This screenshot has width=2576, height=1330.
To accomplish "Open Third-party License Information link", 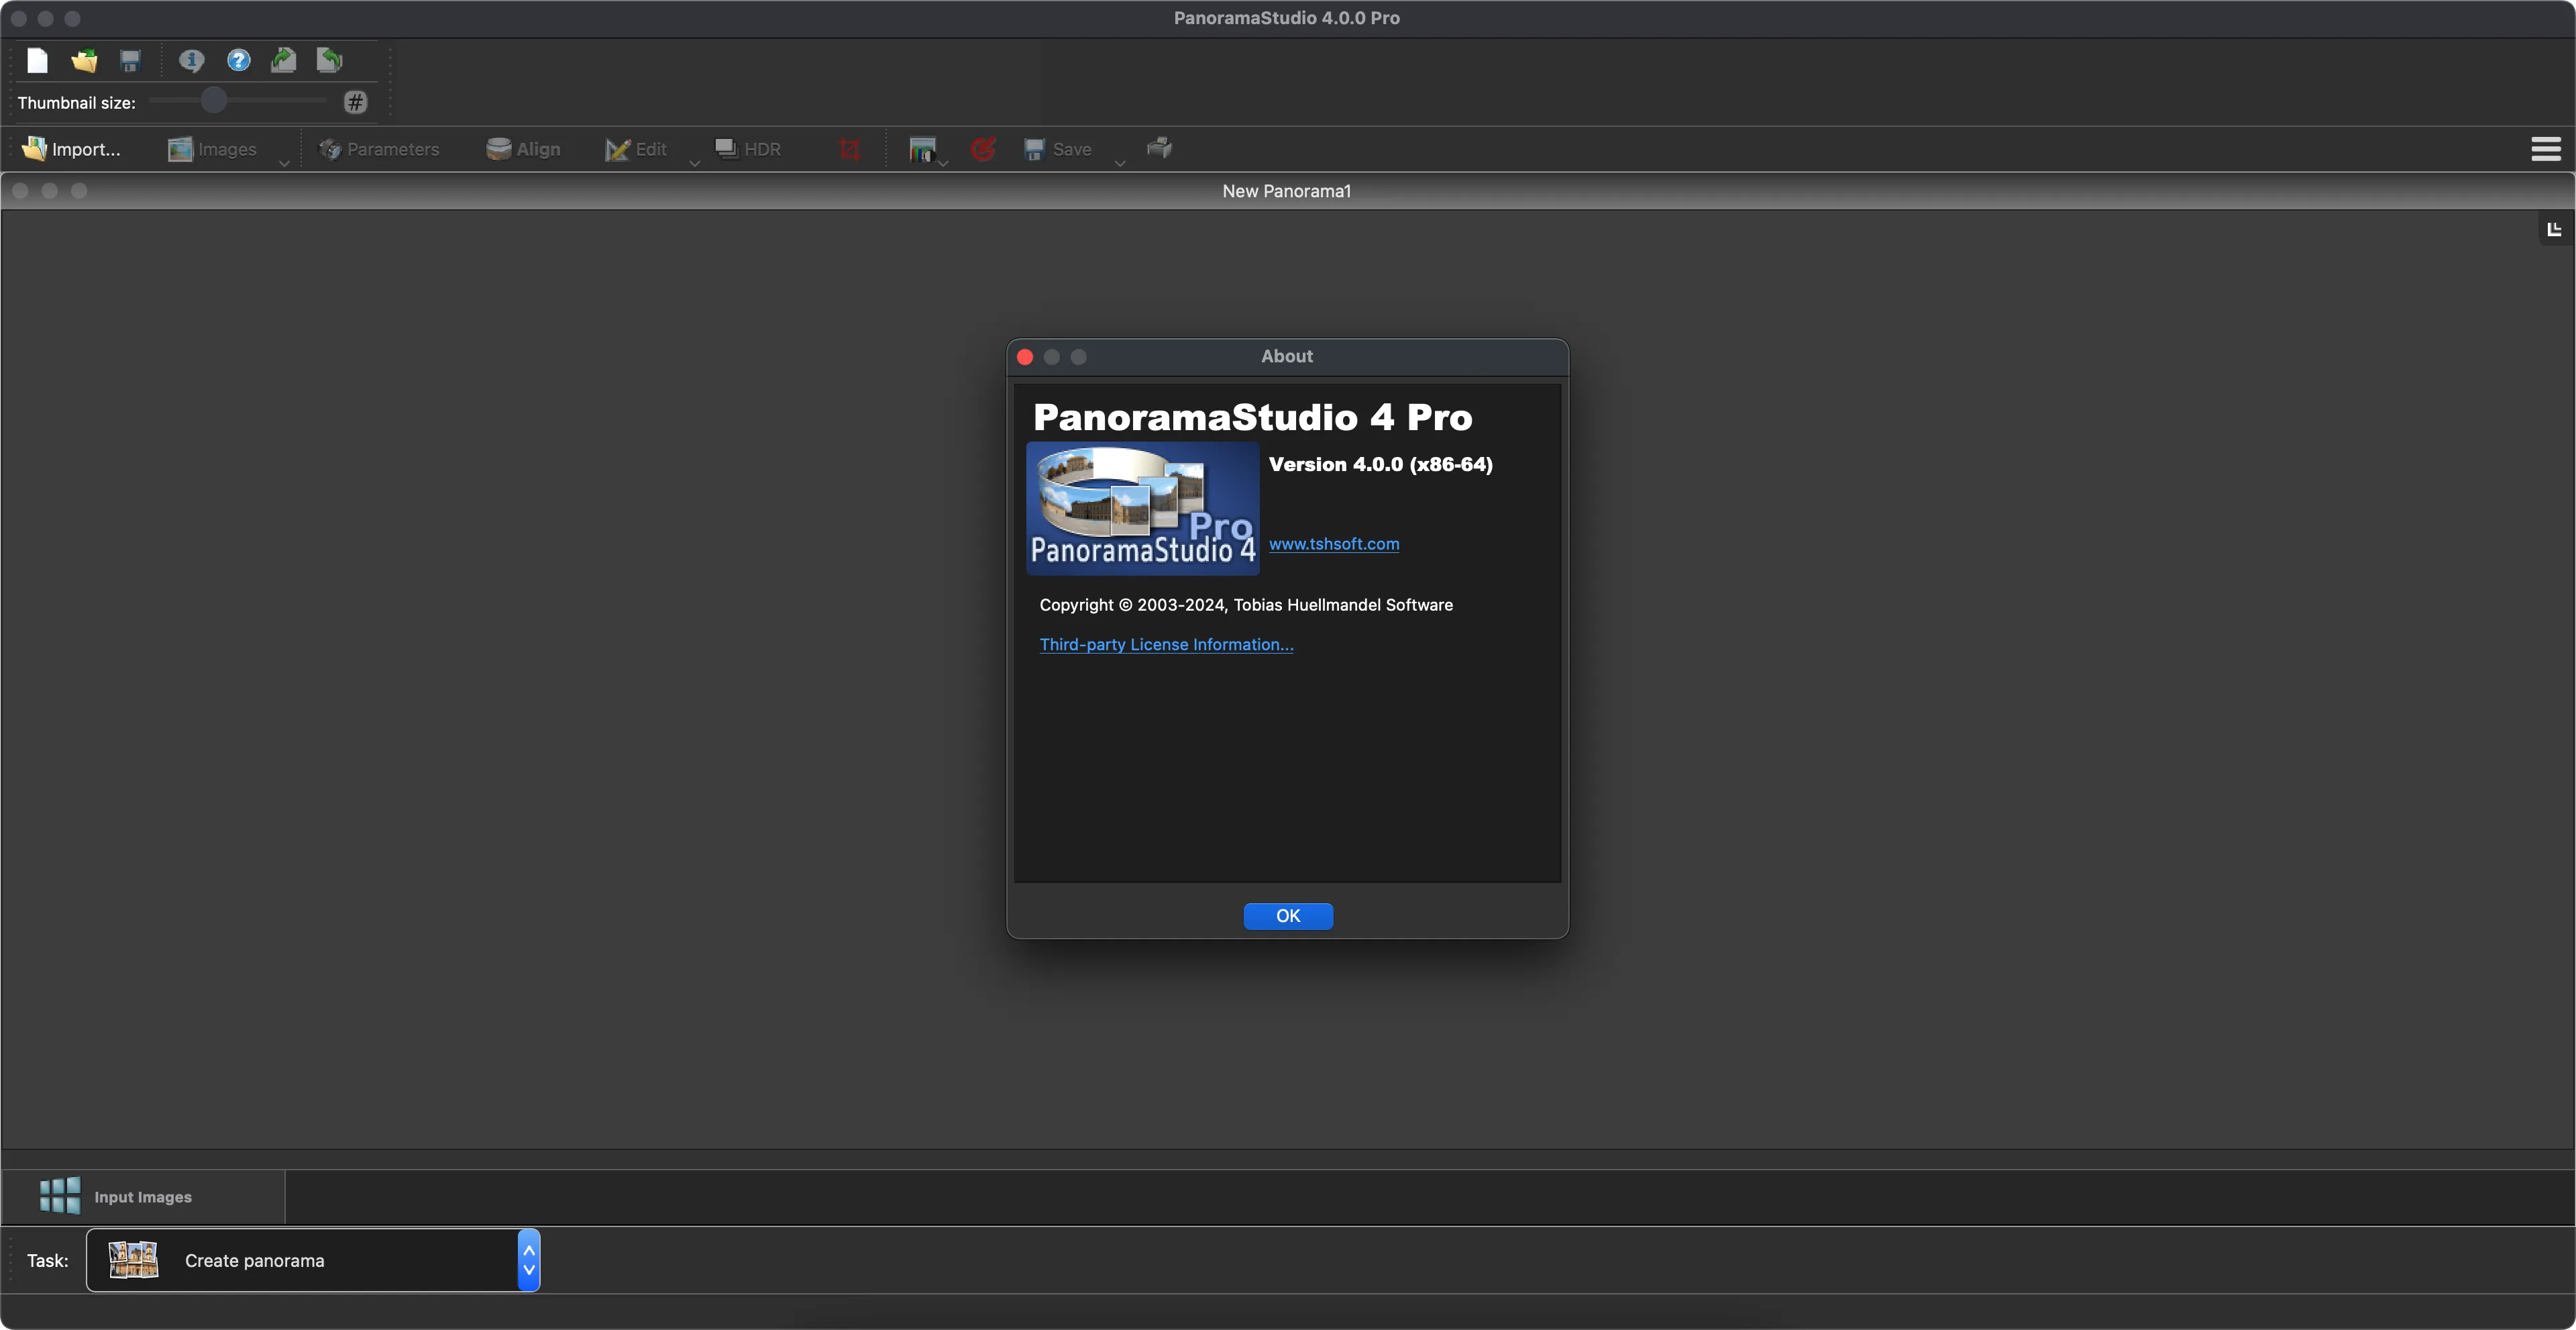I will [x=1166, y=645].
